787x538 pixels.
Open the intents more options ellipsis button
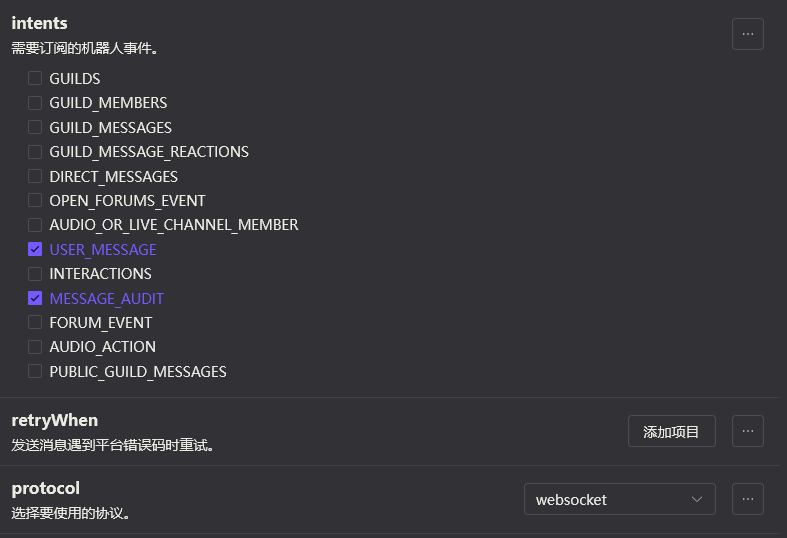pos(747,34)
